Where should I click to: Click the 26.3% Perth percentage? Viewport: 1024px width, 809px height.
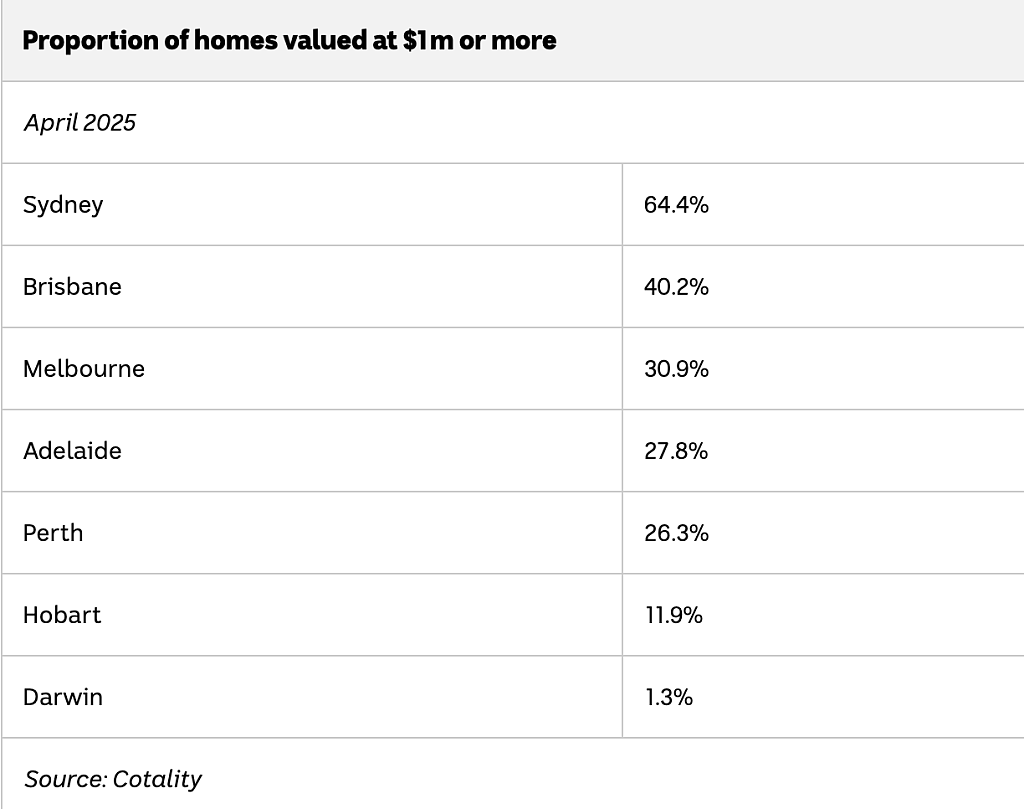pyautogui.click(x=676, y=533)
